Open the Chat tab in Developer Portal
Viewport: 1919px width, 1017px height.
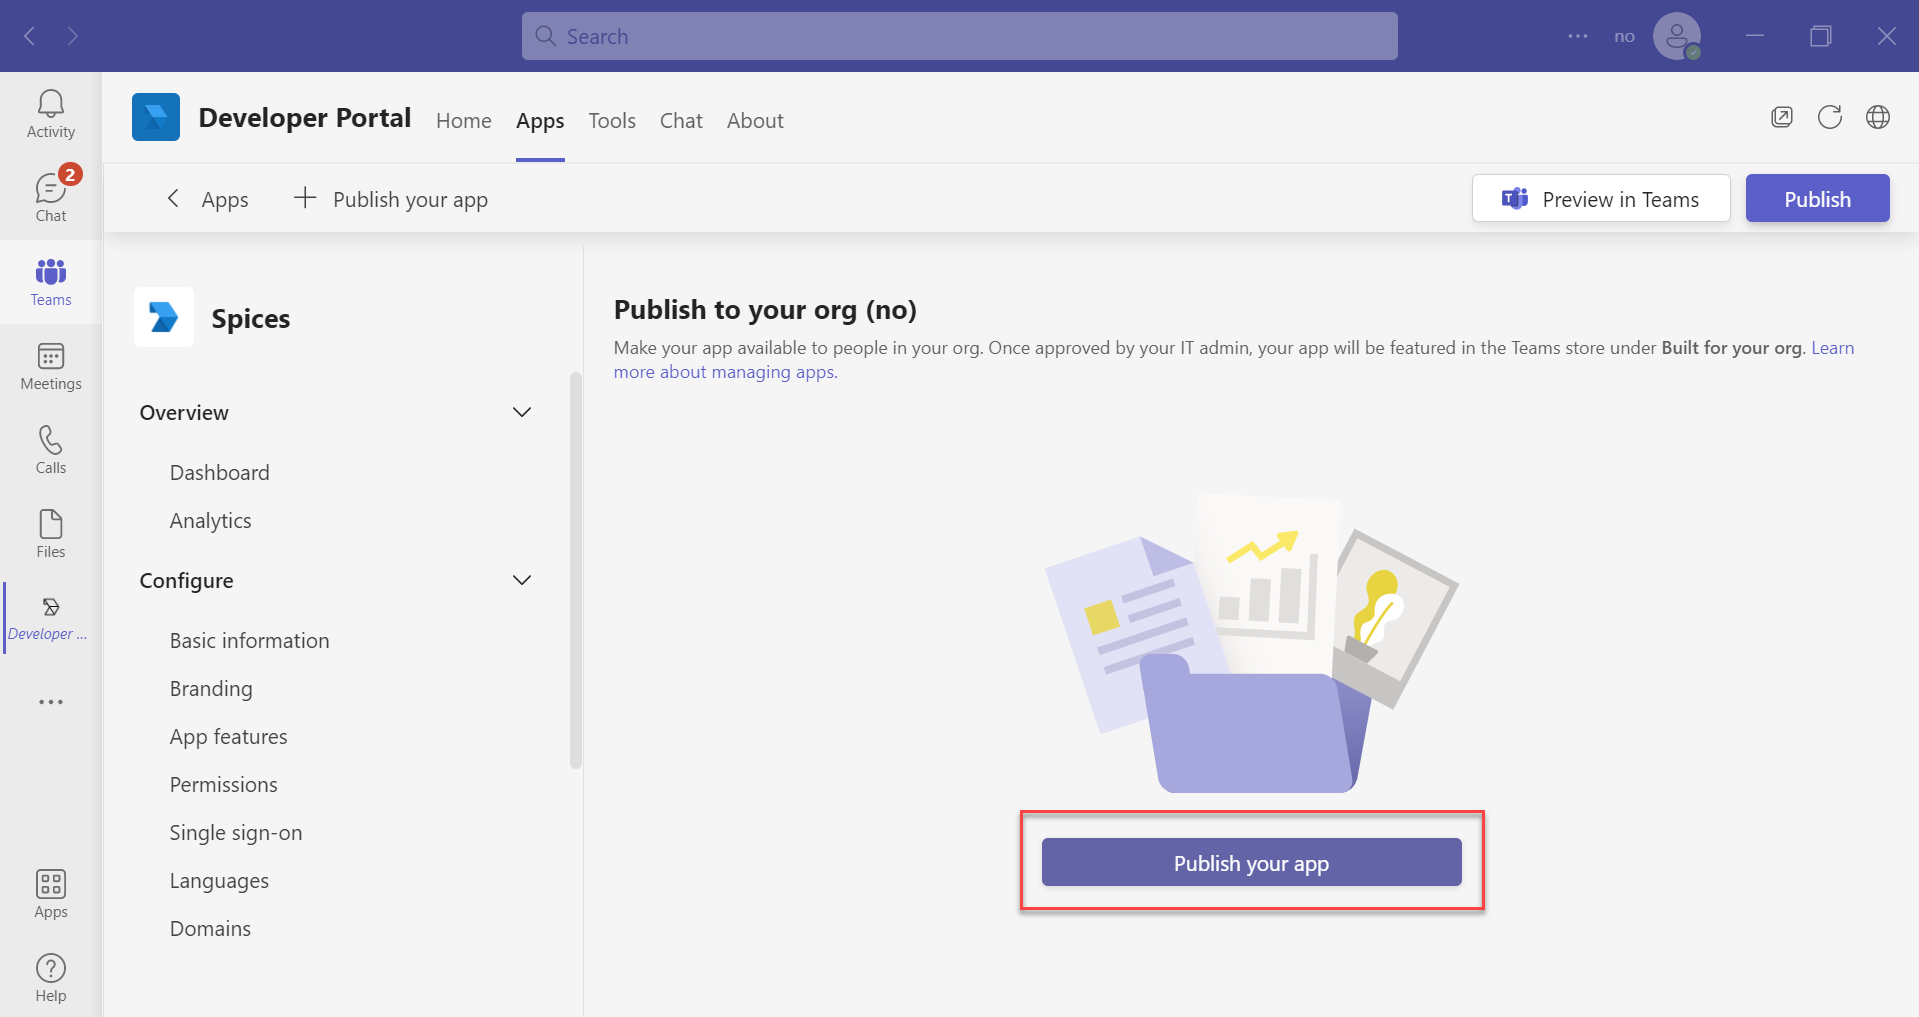681,120
